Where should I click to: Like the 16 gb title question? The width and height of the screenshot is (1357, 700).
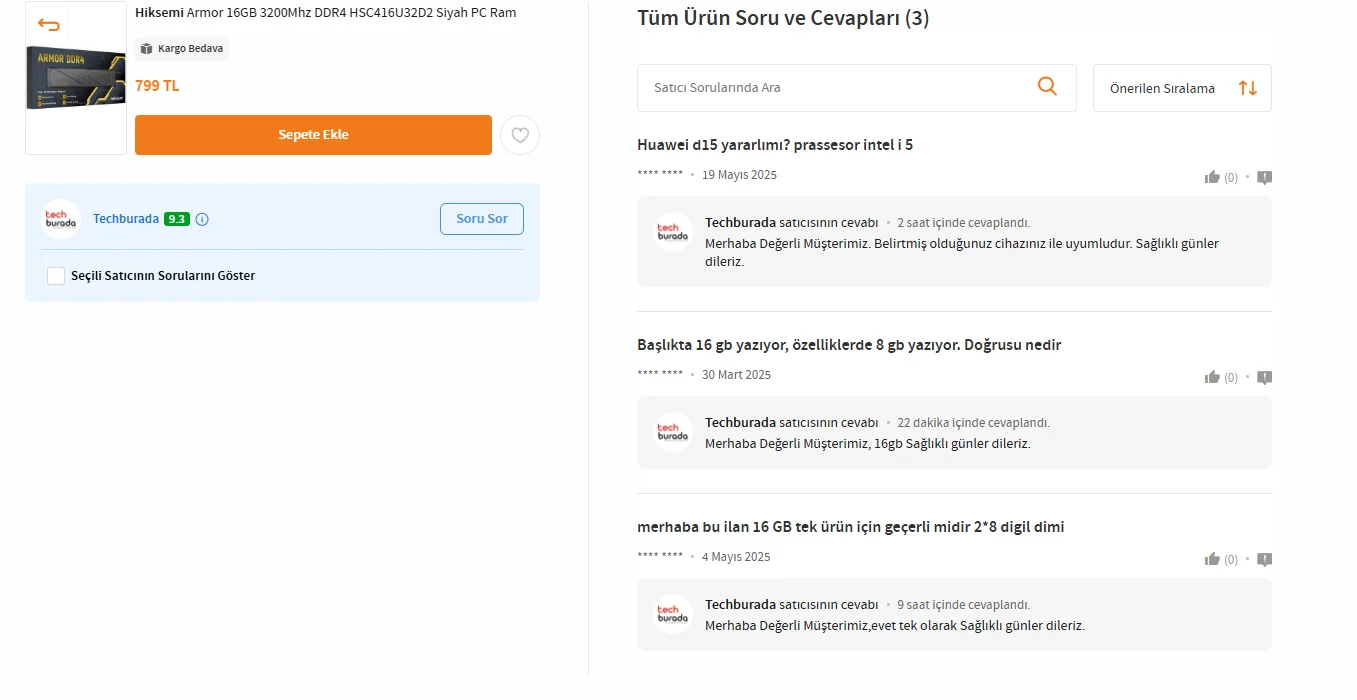tap(1212, 377)
